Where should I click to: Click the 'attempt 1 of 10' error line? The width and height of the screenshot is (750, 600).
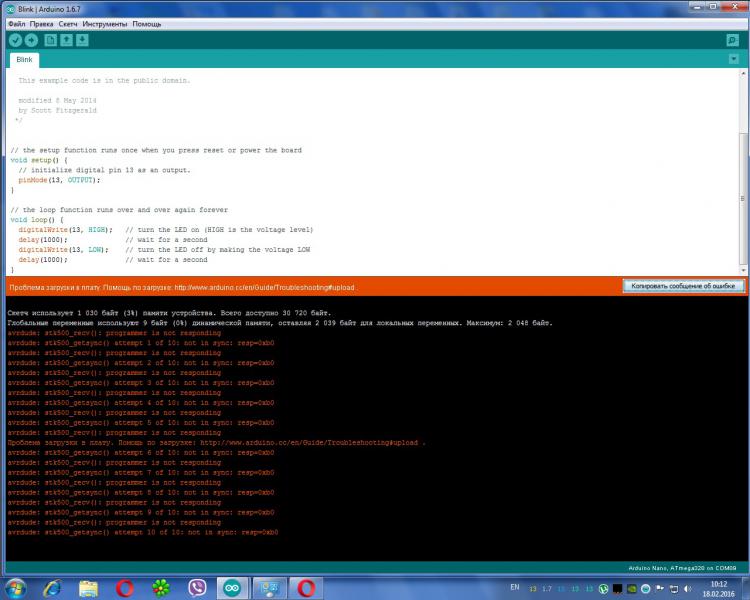[141, 343]
